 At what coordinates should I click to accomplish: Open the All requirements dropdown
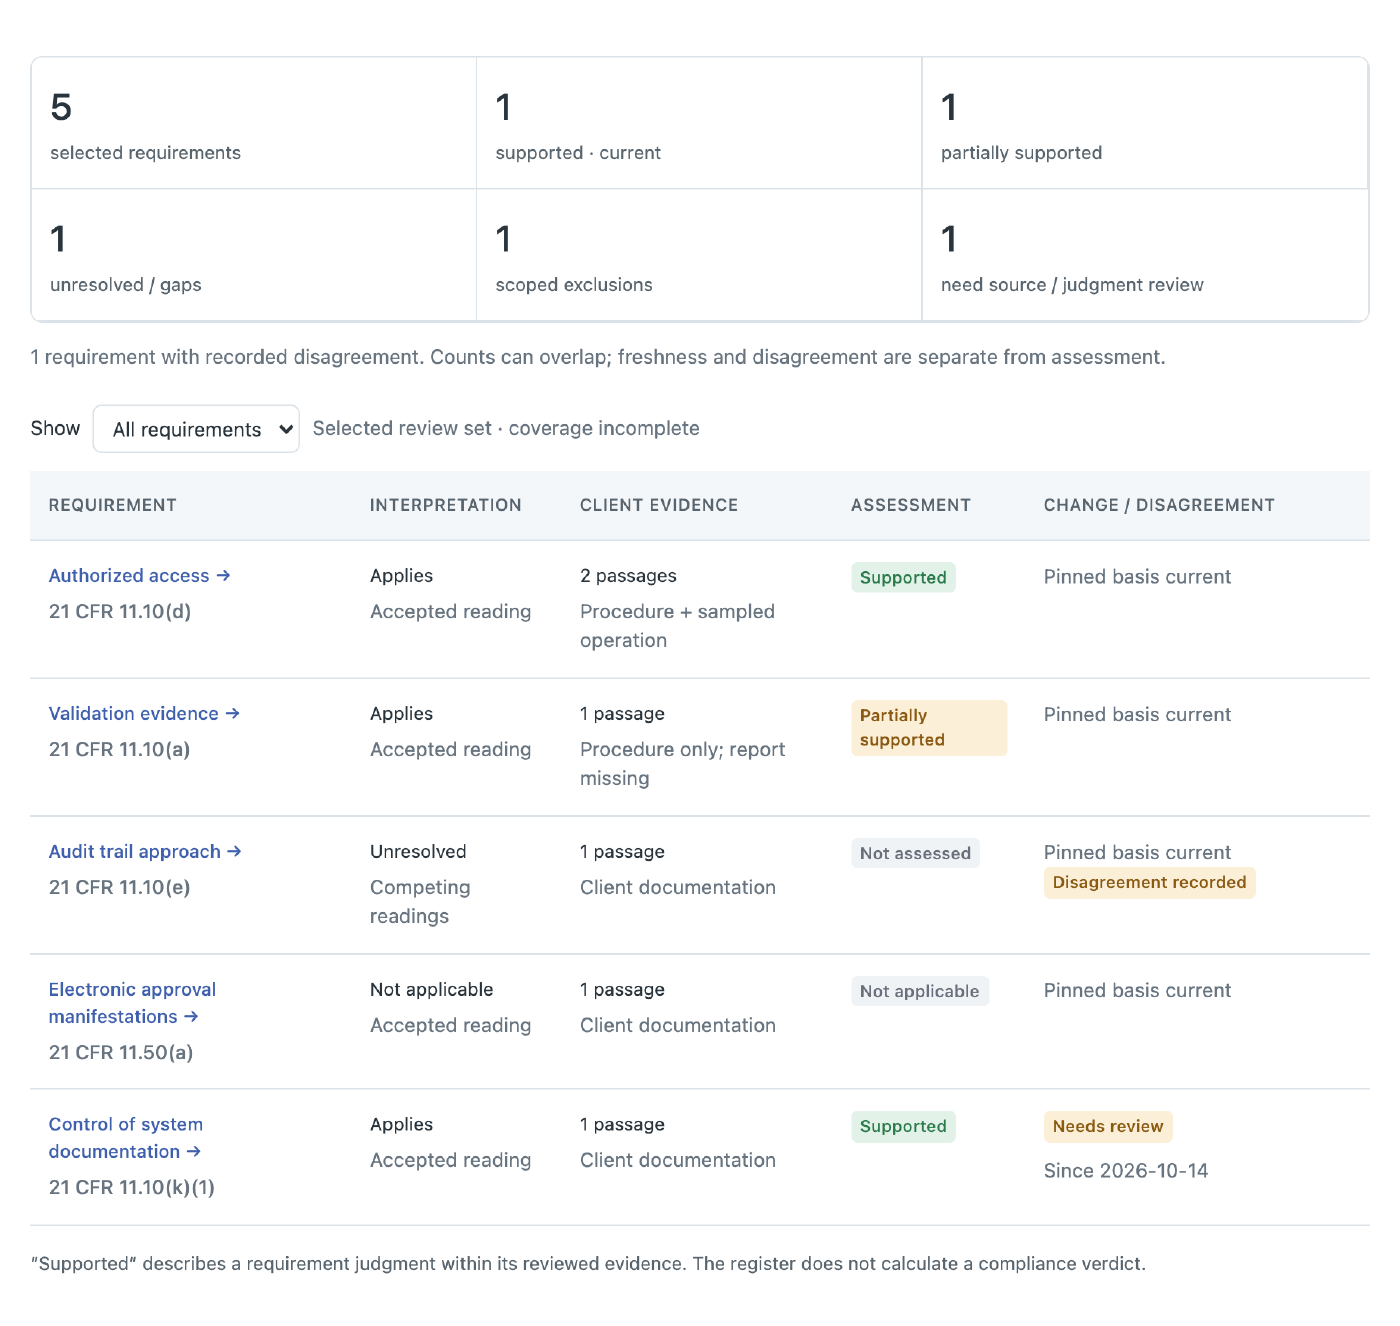pos(196,429)
